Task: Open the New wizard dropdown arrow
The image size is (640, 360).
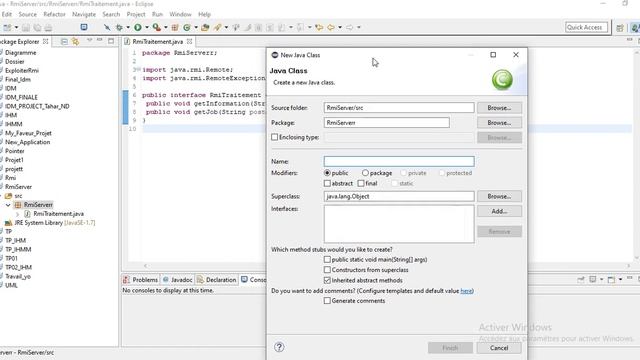Action: [16, 27]
